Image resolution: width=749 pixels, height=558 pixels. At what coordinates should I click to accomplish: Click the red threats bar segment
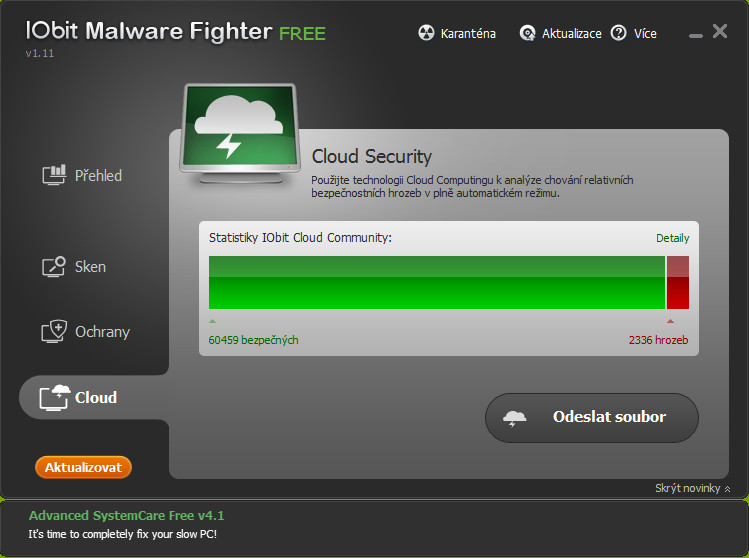[x=678, y=282]
